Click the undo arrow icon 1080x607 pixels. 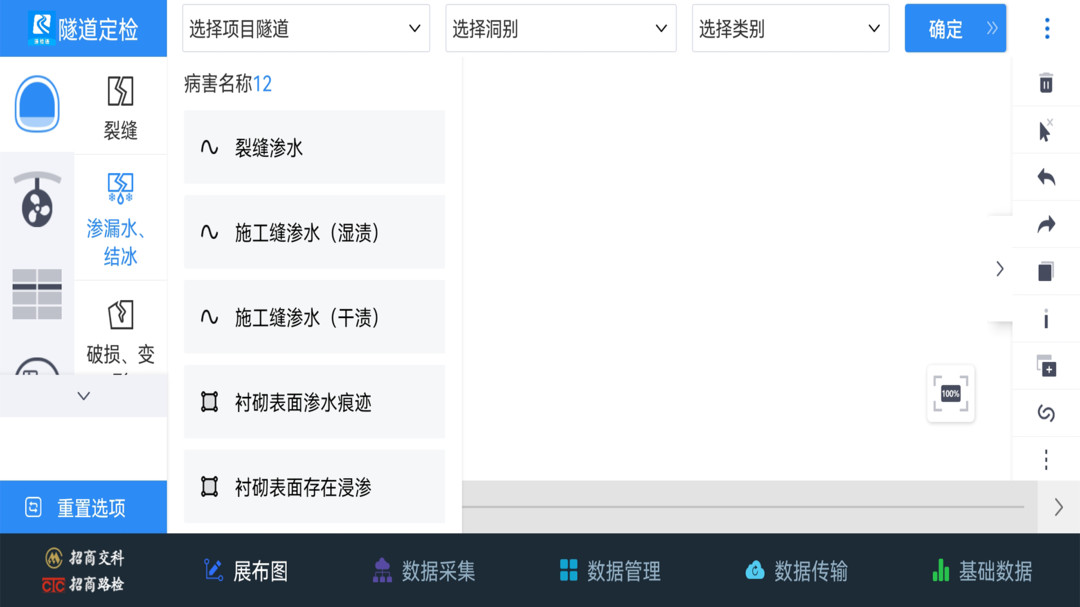[1046, 178]
